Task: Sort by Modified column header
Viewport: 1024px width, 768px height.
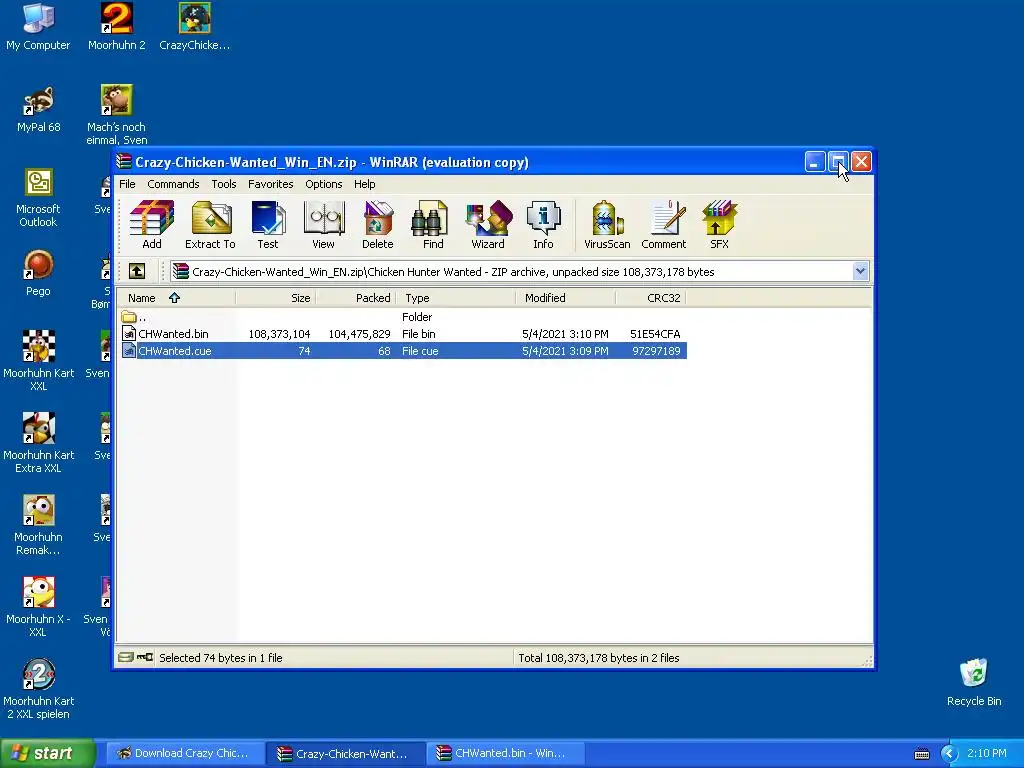Action: (566, 298)
